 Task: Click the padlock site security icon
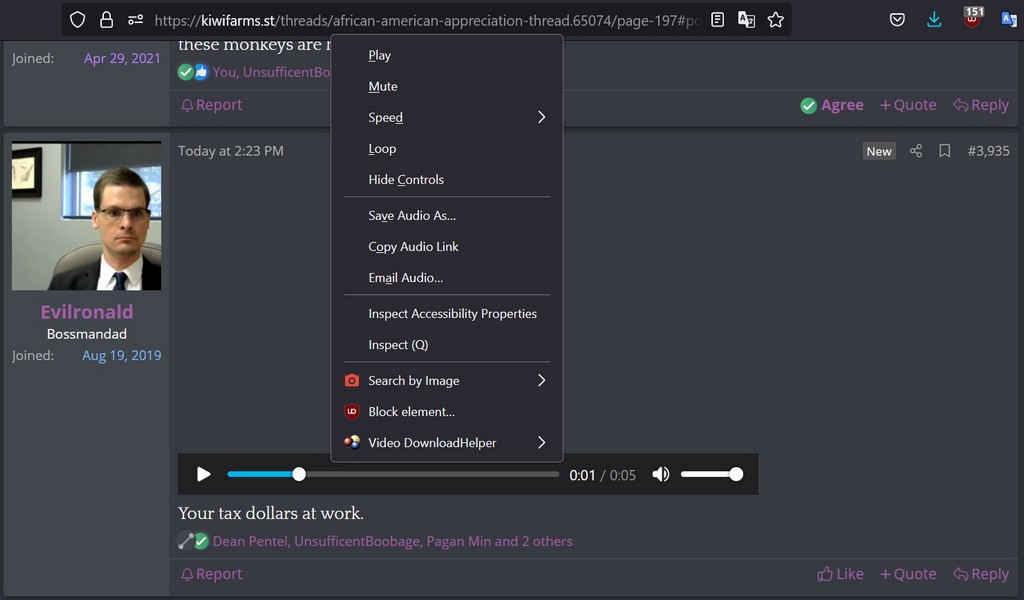[x=106, y=20]
